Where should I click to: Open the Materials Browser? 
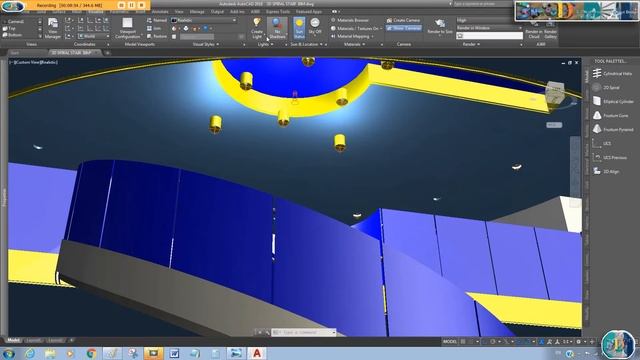pos(350,20)
